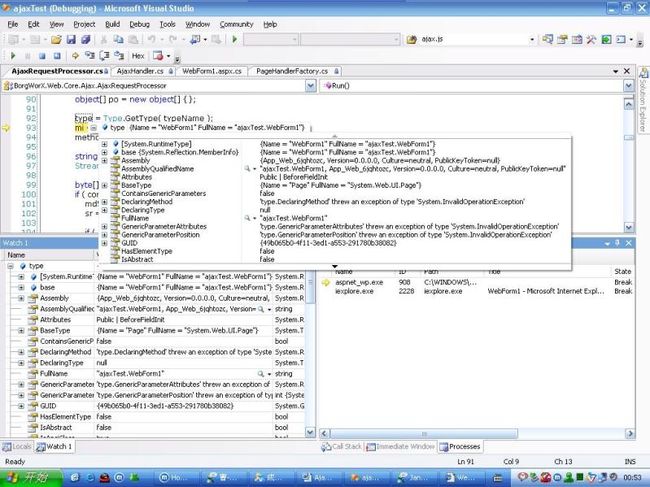This screenshot has height=487, width=650.
Task: Click the Start Page green icon
Action: point(606,39)
